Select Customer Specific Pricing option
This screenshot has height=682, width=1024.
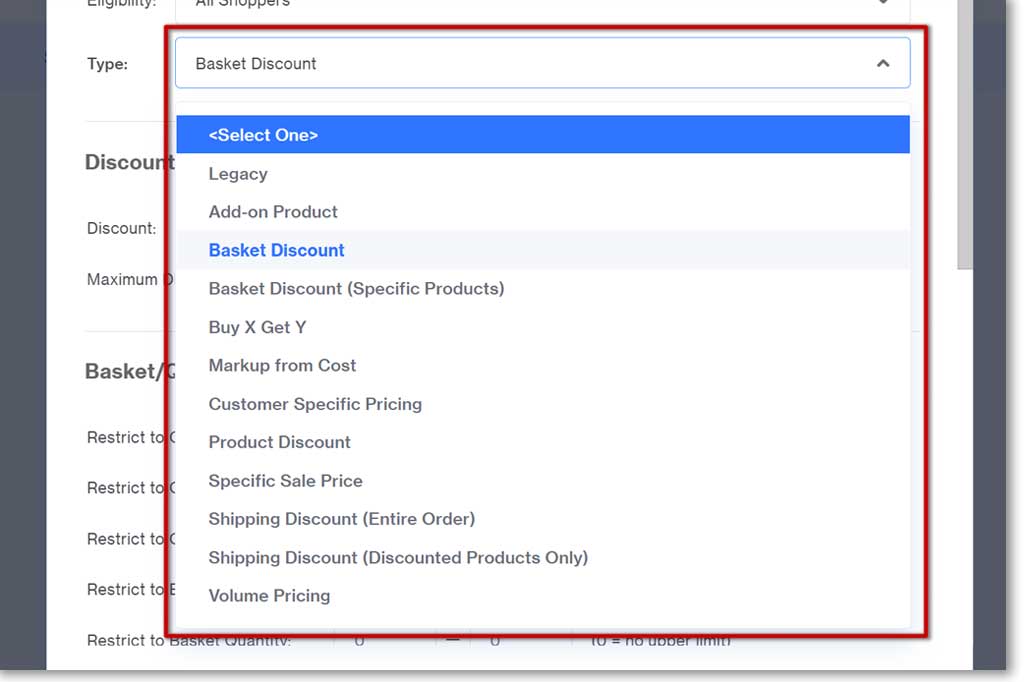[x=543, y=404]
